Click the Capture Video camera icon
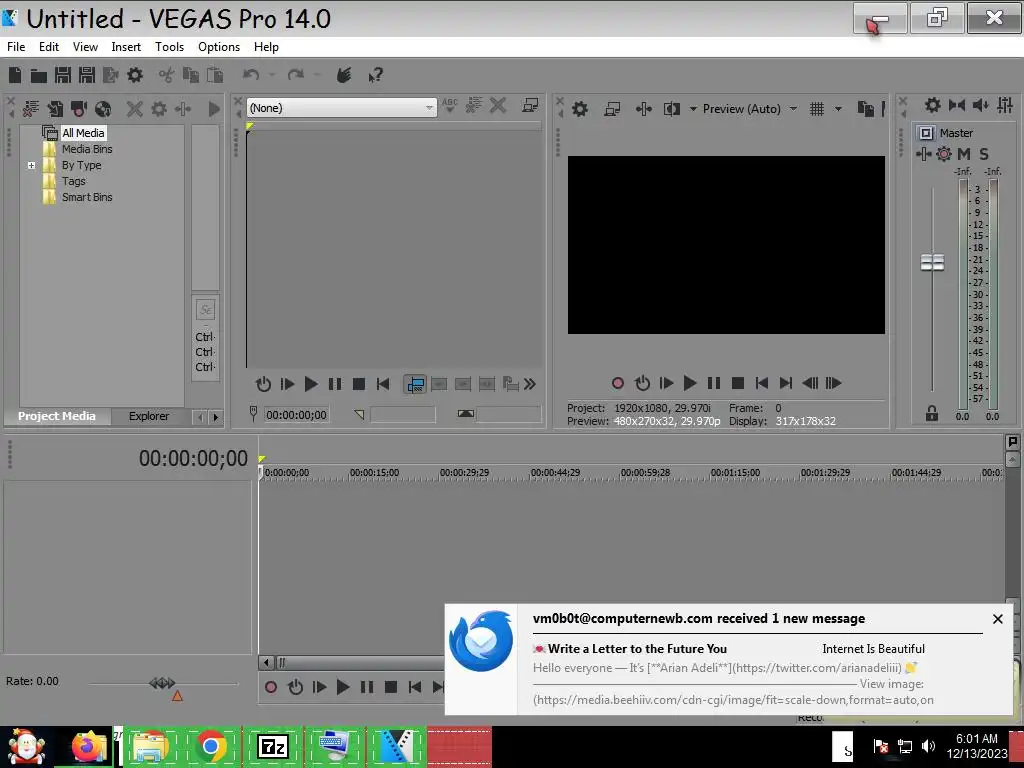Viewport: 1024px width, 768px height. [79, 108]
